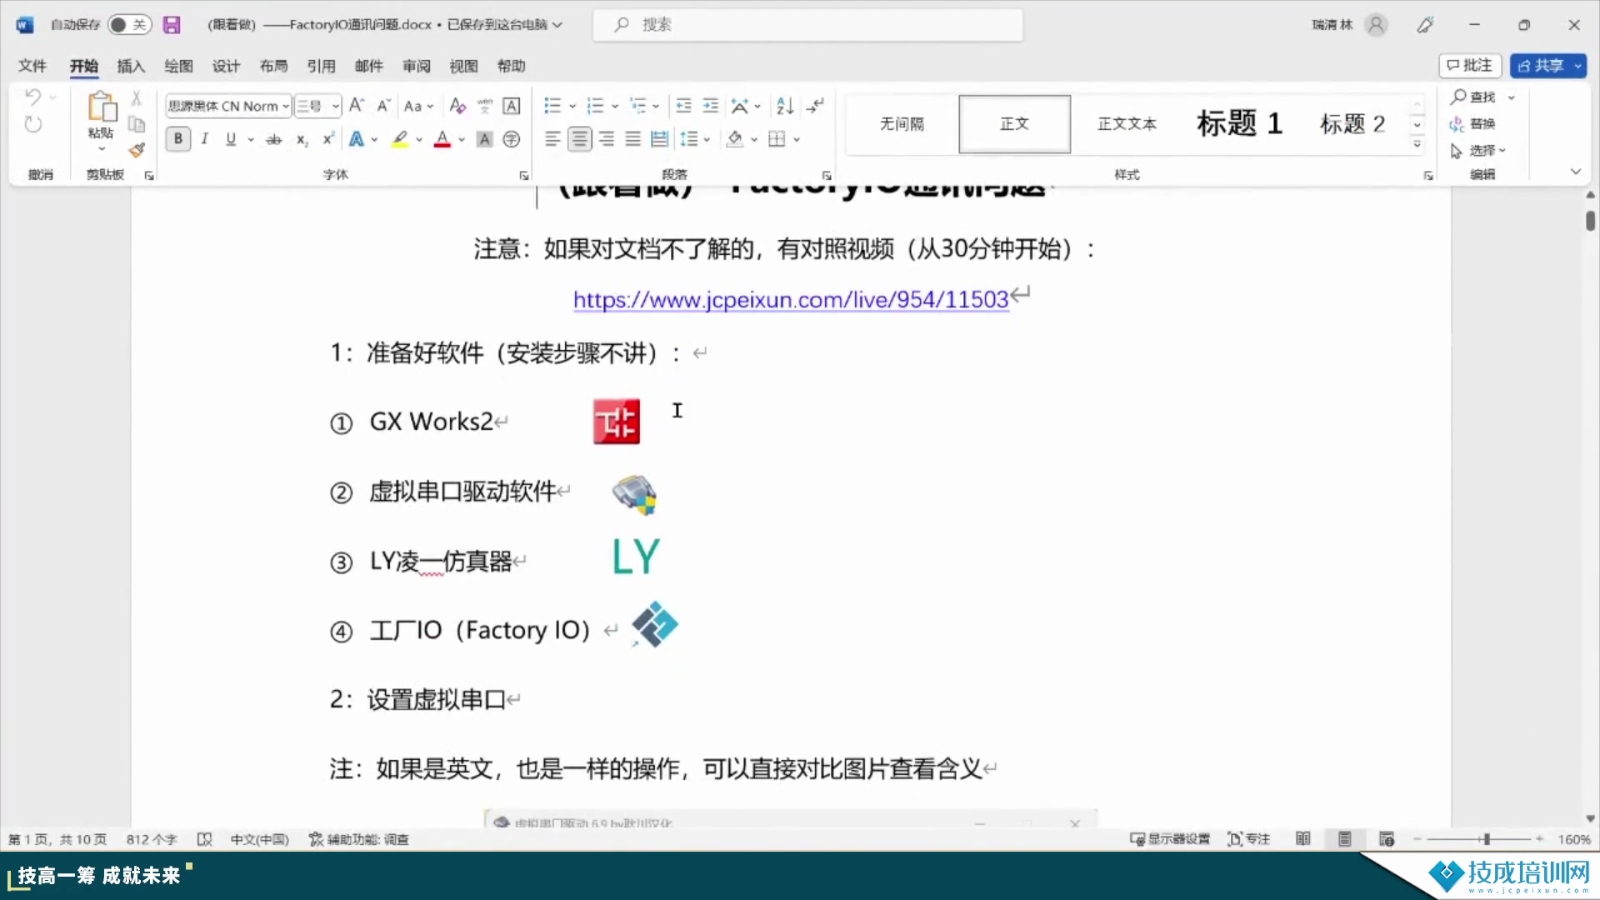
Task: Click the Cut scissors icon
Action: [137, 99]
